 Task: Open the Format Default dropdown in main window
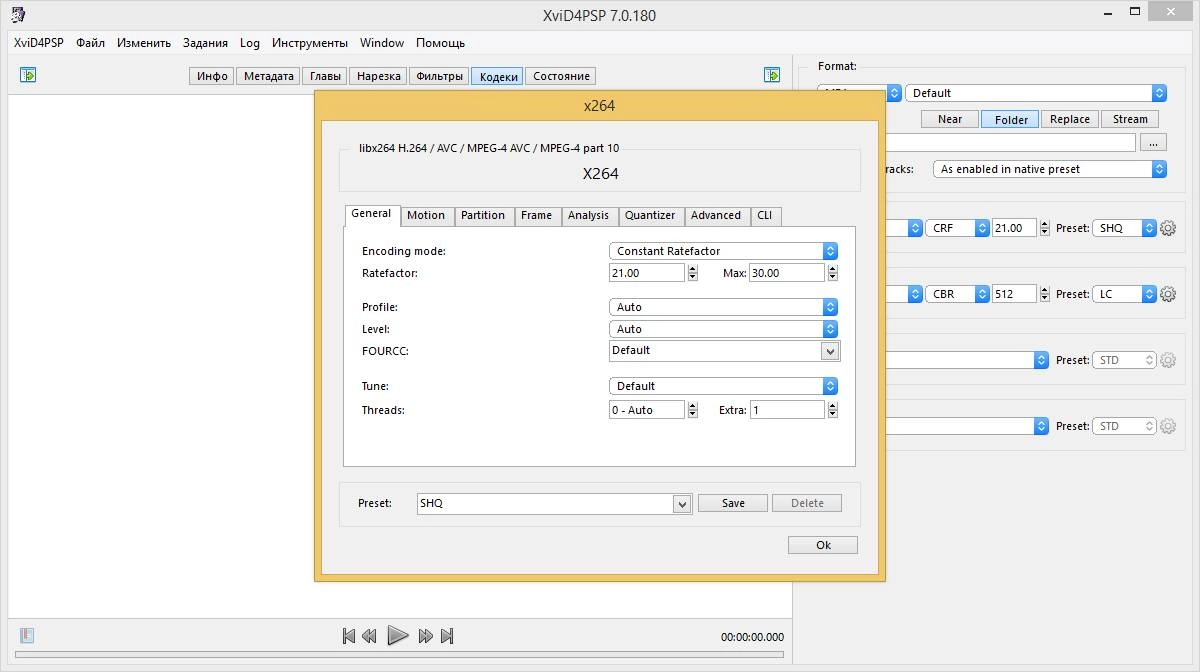pos(1036,93)
